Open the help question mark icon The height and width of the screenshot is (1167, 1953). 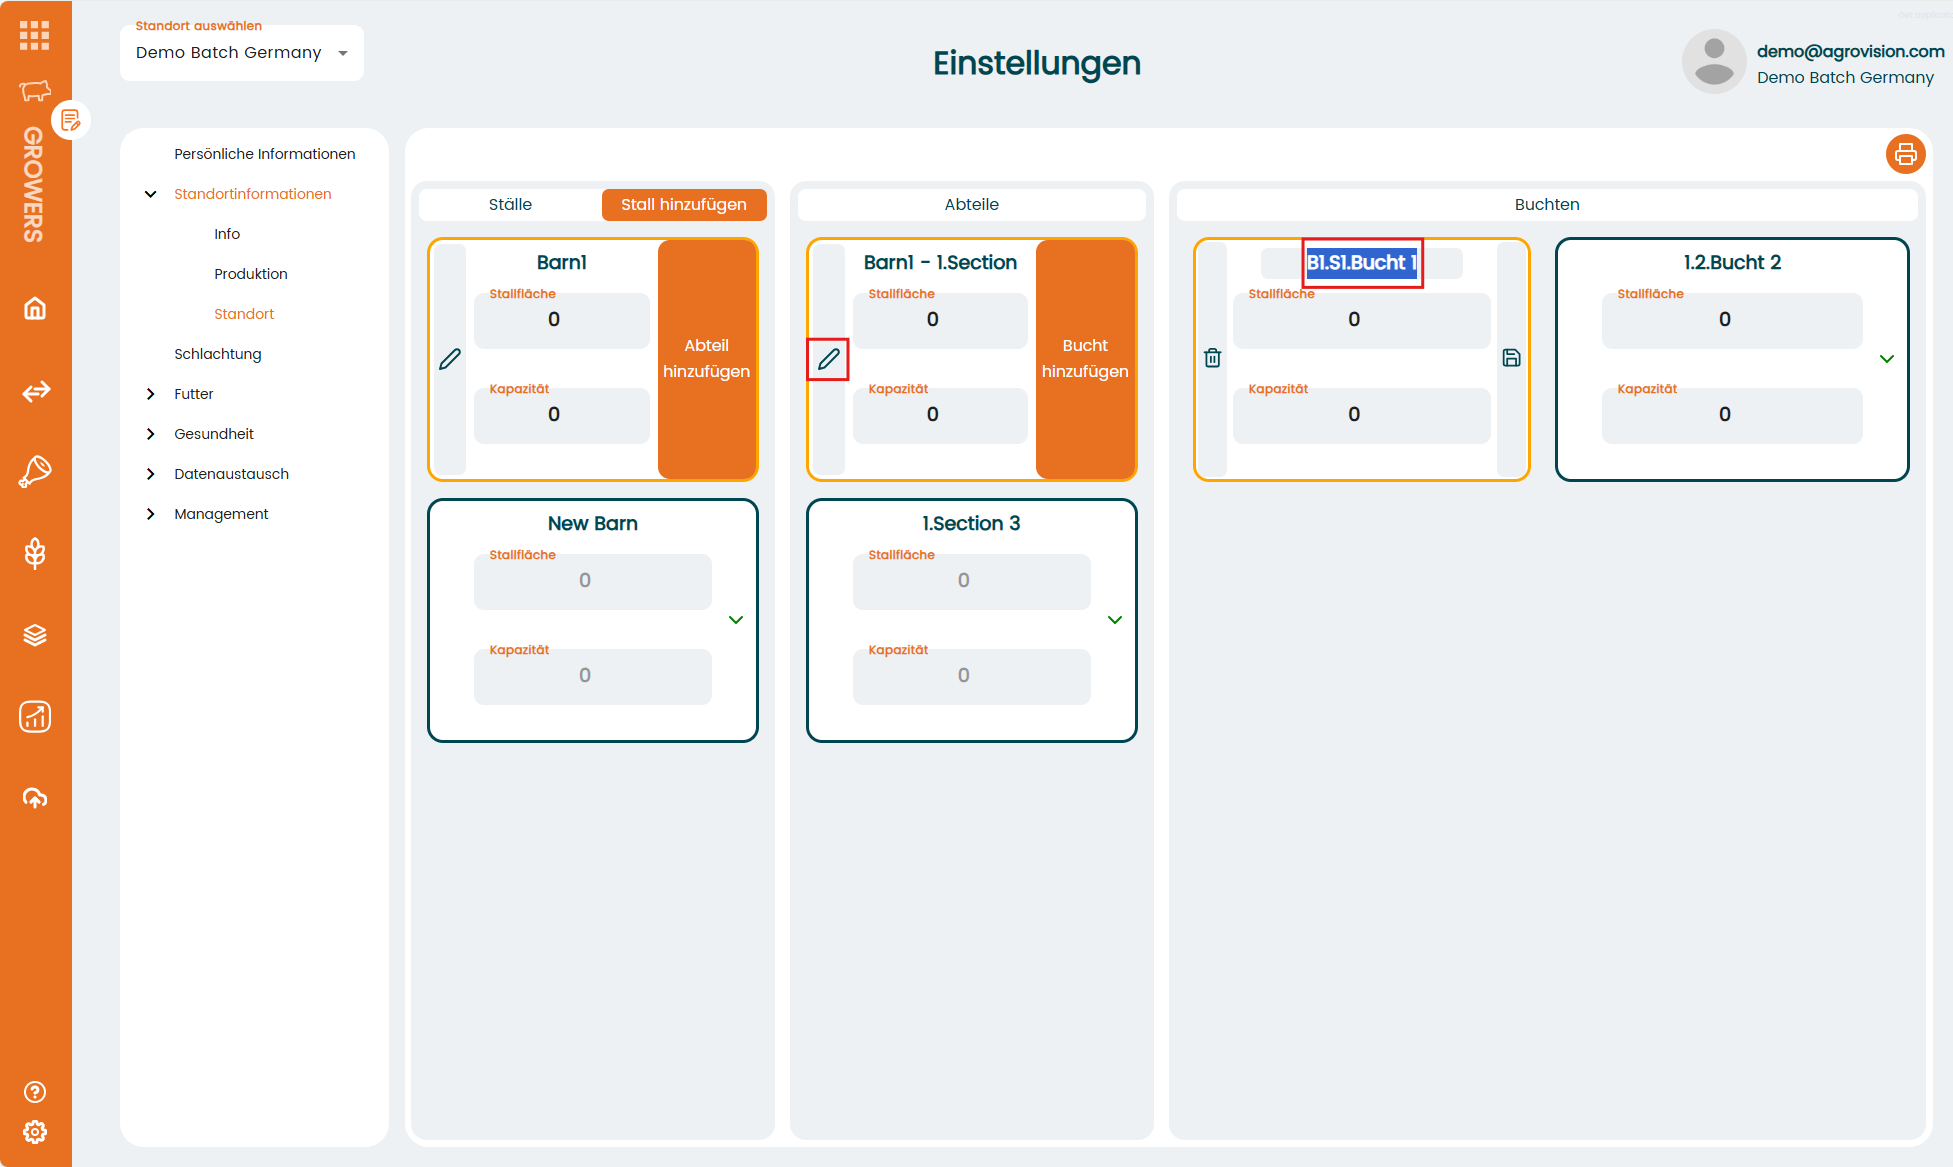pyautogui.click(x=35, y=1092)
